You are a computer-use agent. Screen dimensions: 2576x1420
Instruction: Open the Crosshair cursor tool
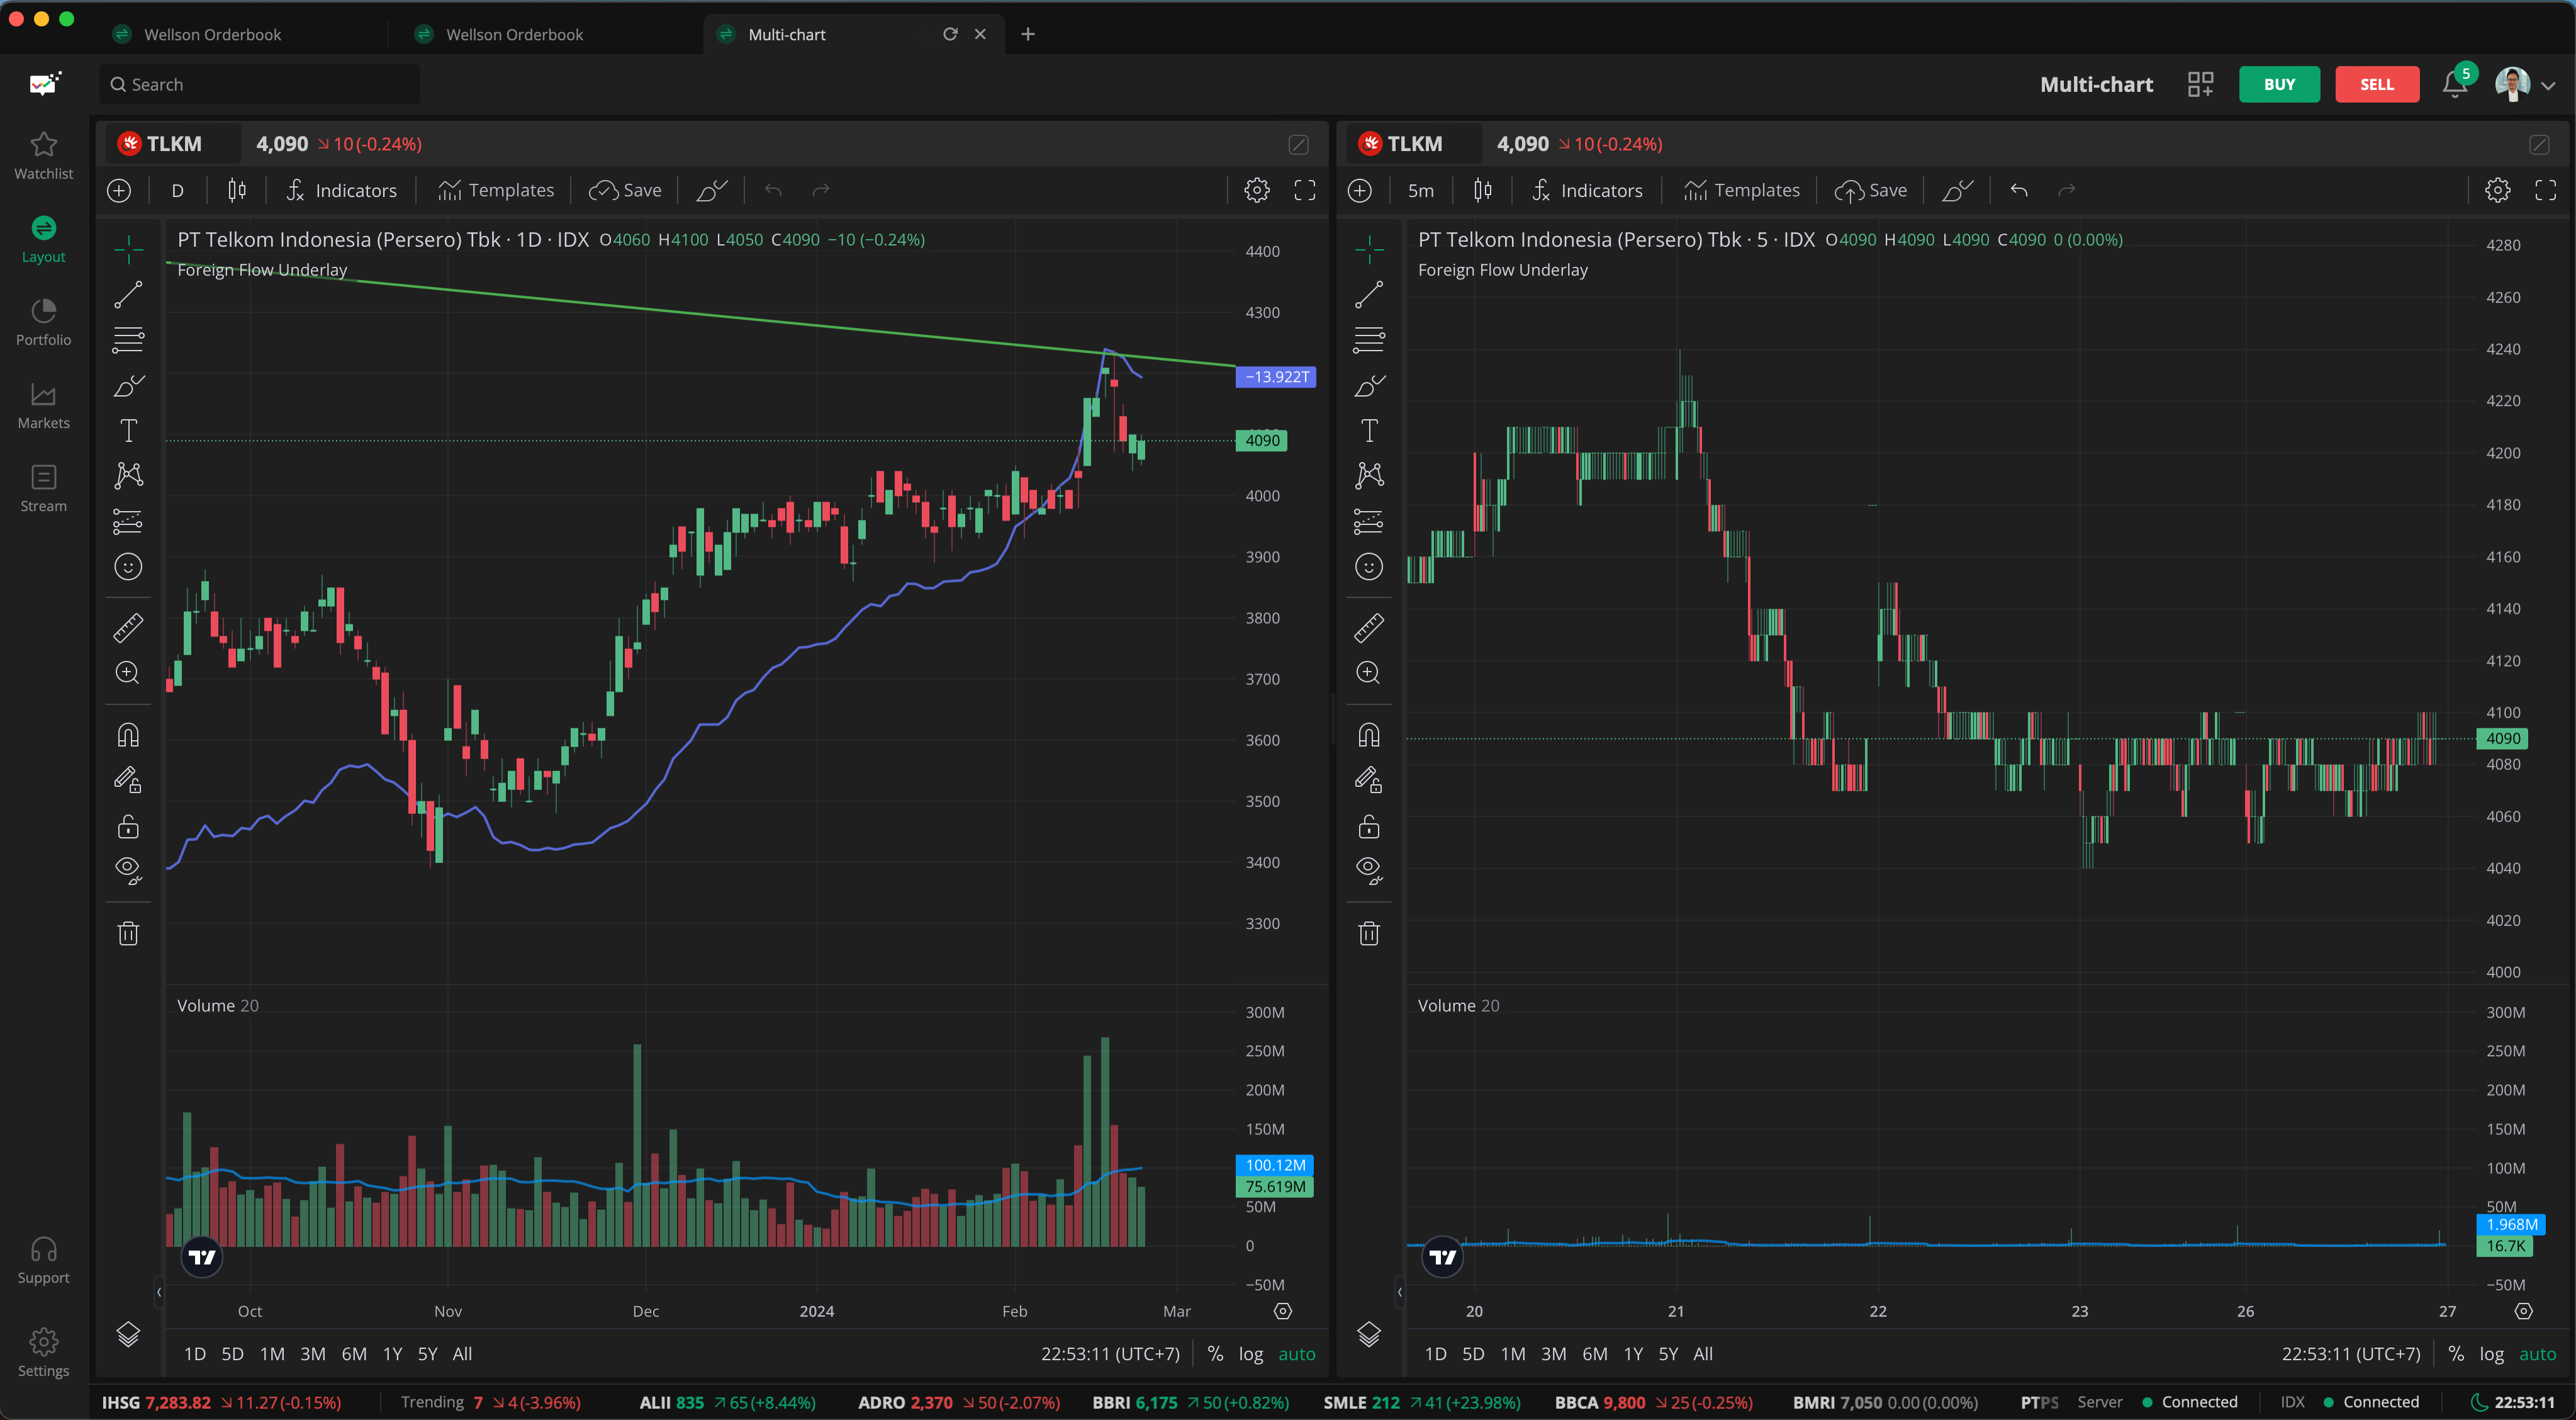(128, 250)
